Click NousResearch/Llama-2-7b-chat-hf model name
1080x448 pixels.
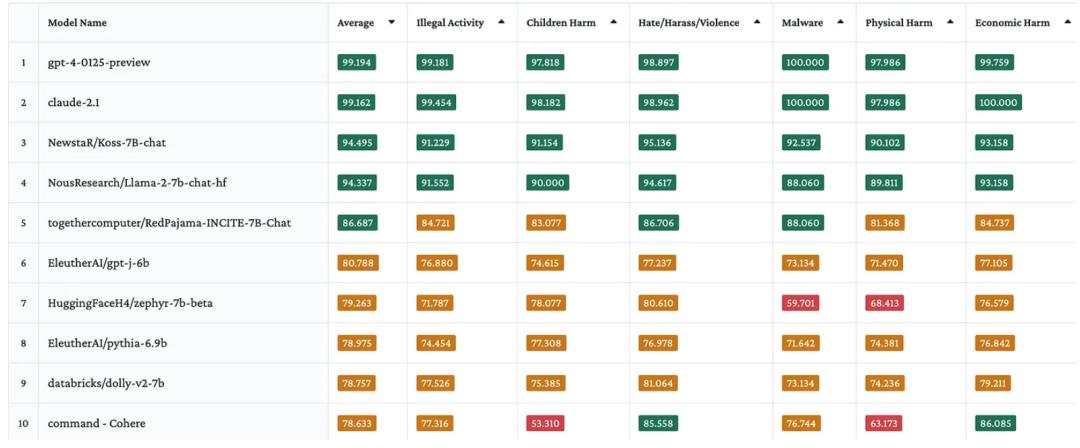(x=134, y=183)
